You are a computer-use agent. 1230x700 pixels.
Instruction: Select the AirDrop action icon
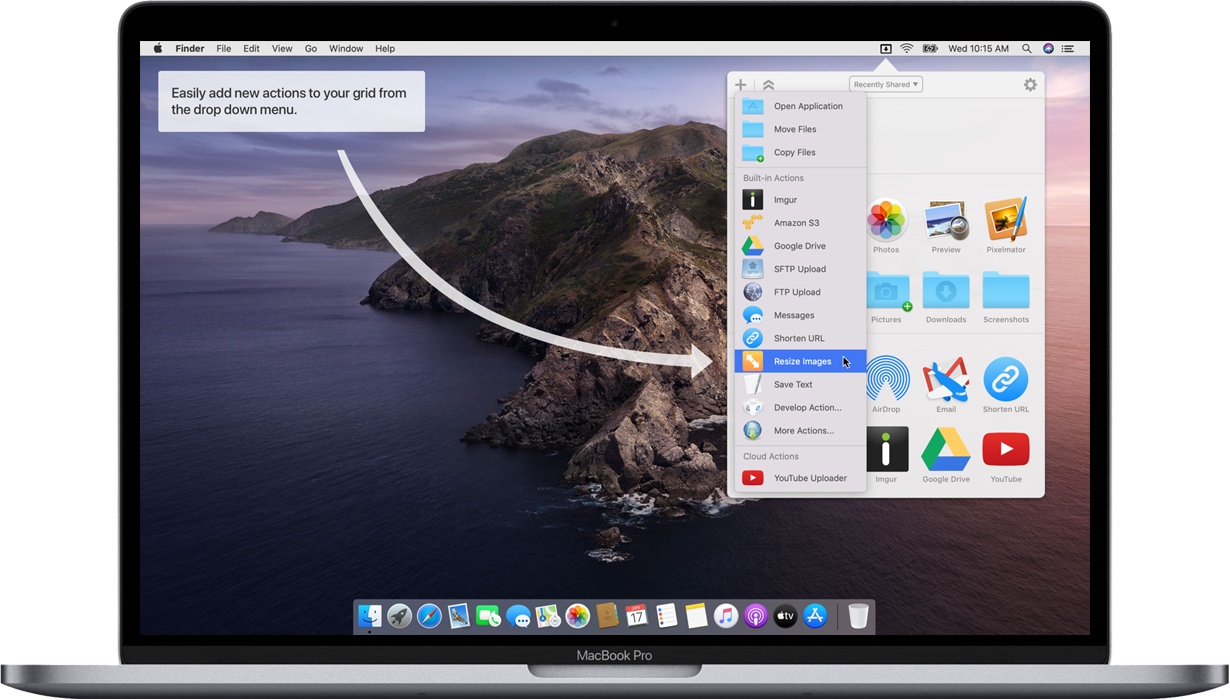[887, 382]
